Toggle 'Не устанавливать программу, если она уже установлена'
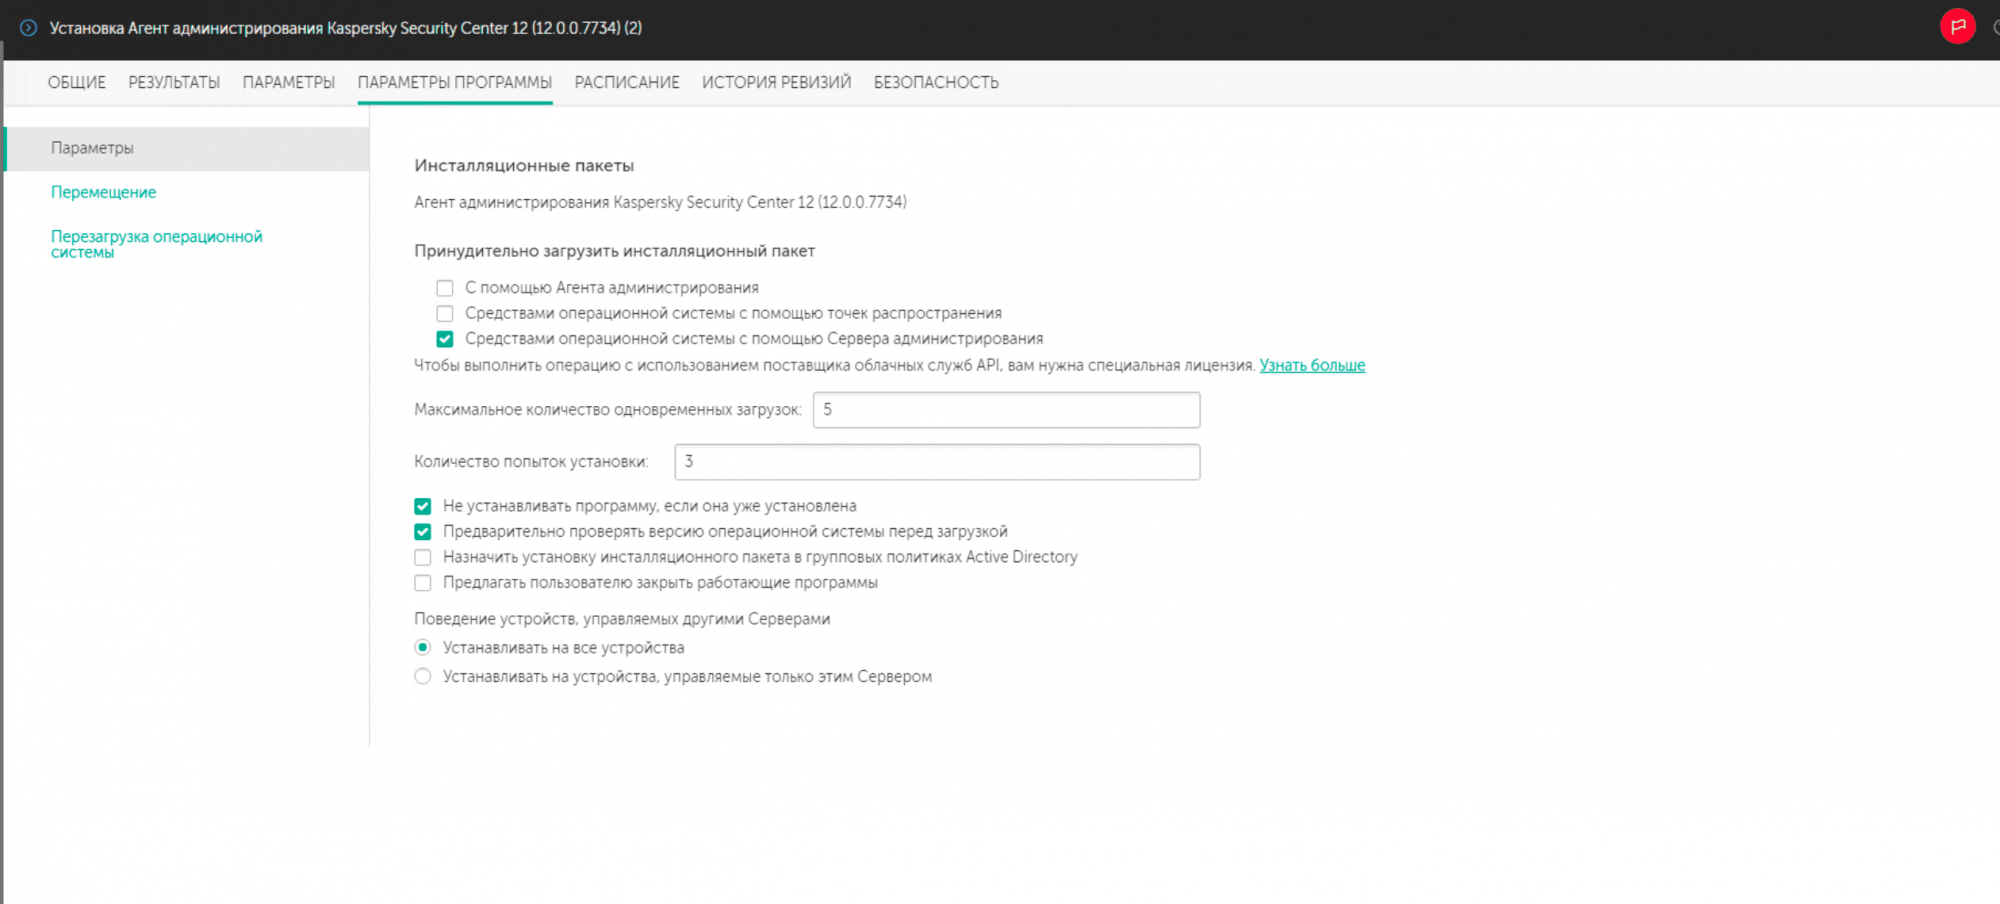 (423, 506)
